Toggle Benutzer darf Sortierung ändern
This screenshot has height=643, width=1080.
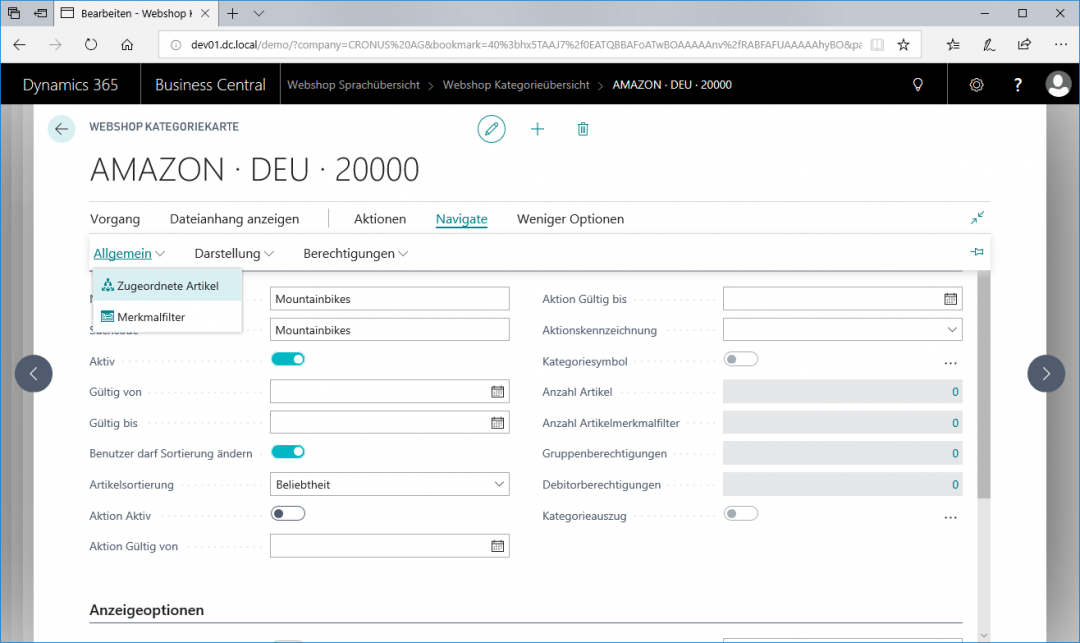tap(288, 452)
